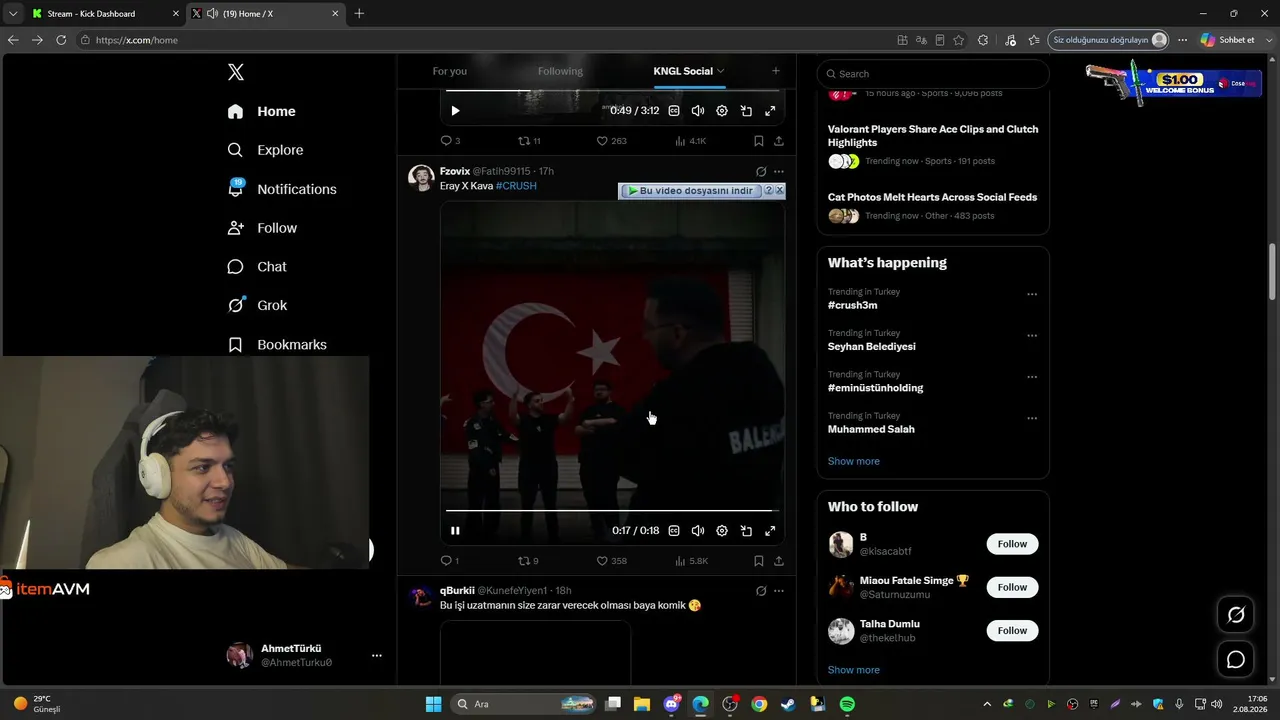Go to Explore in the sidebar
Image resolution: width=1280 pixels, height=720 pixels.
265,150
